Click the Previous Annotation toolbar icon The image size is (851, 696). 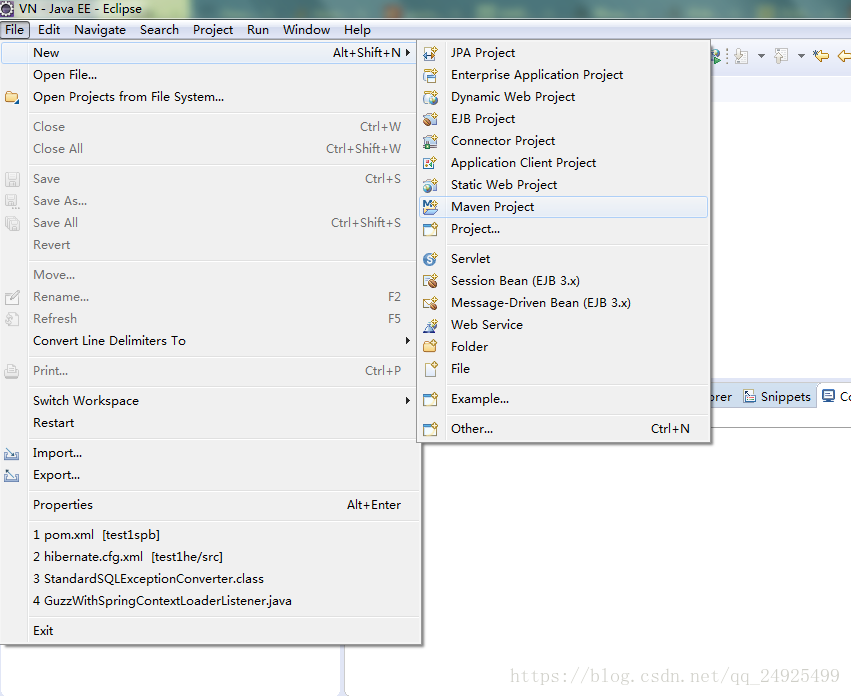pos(781,56)
